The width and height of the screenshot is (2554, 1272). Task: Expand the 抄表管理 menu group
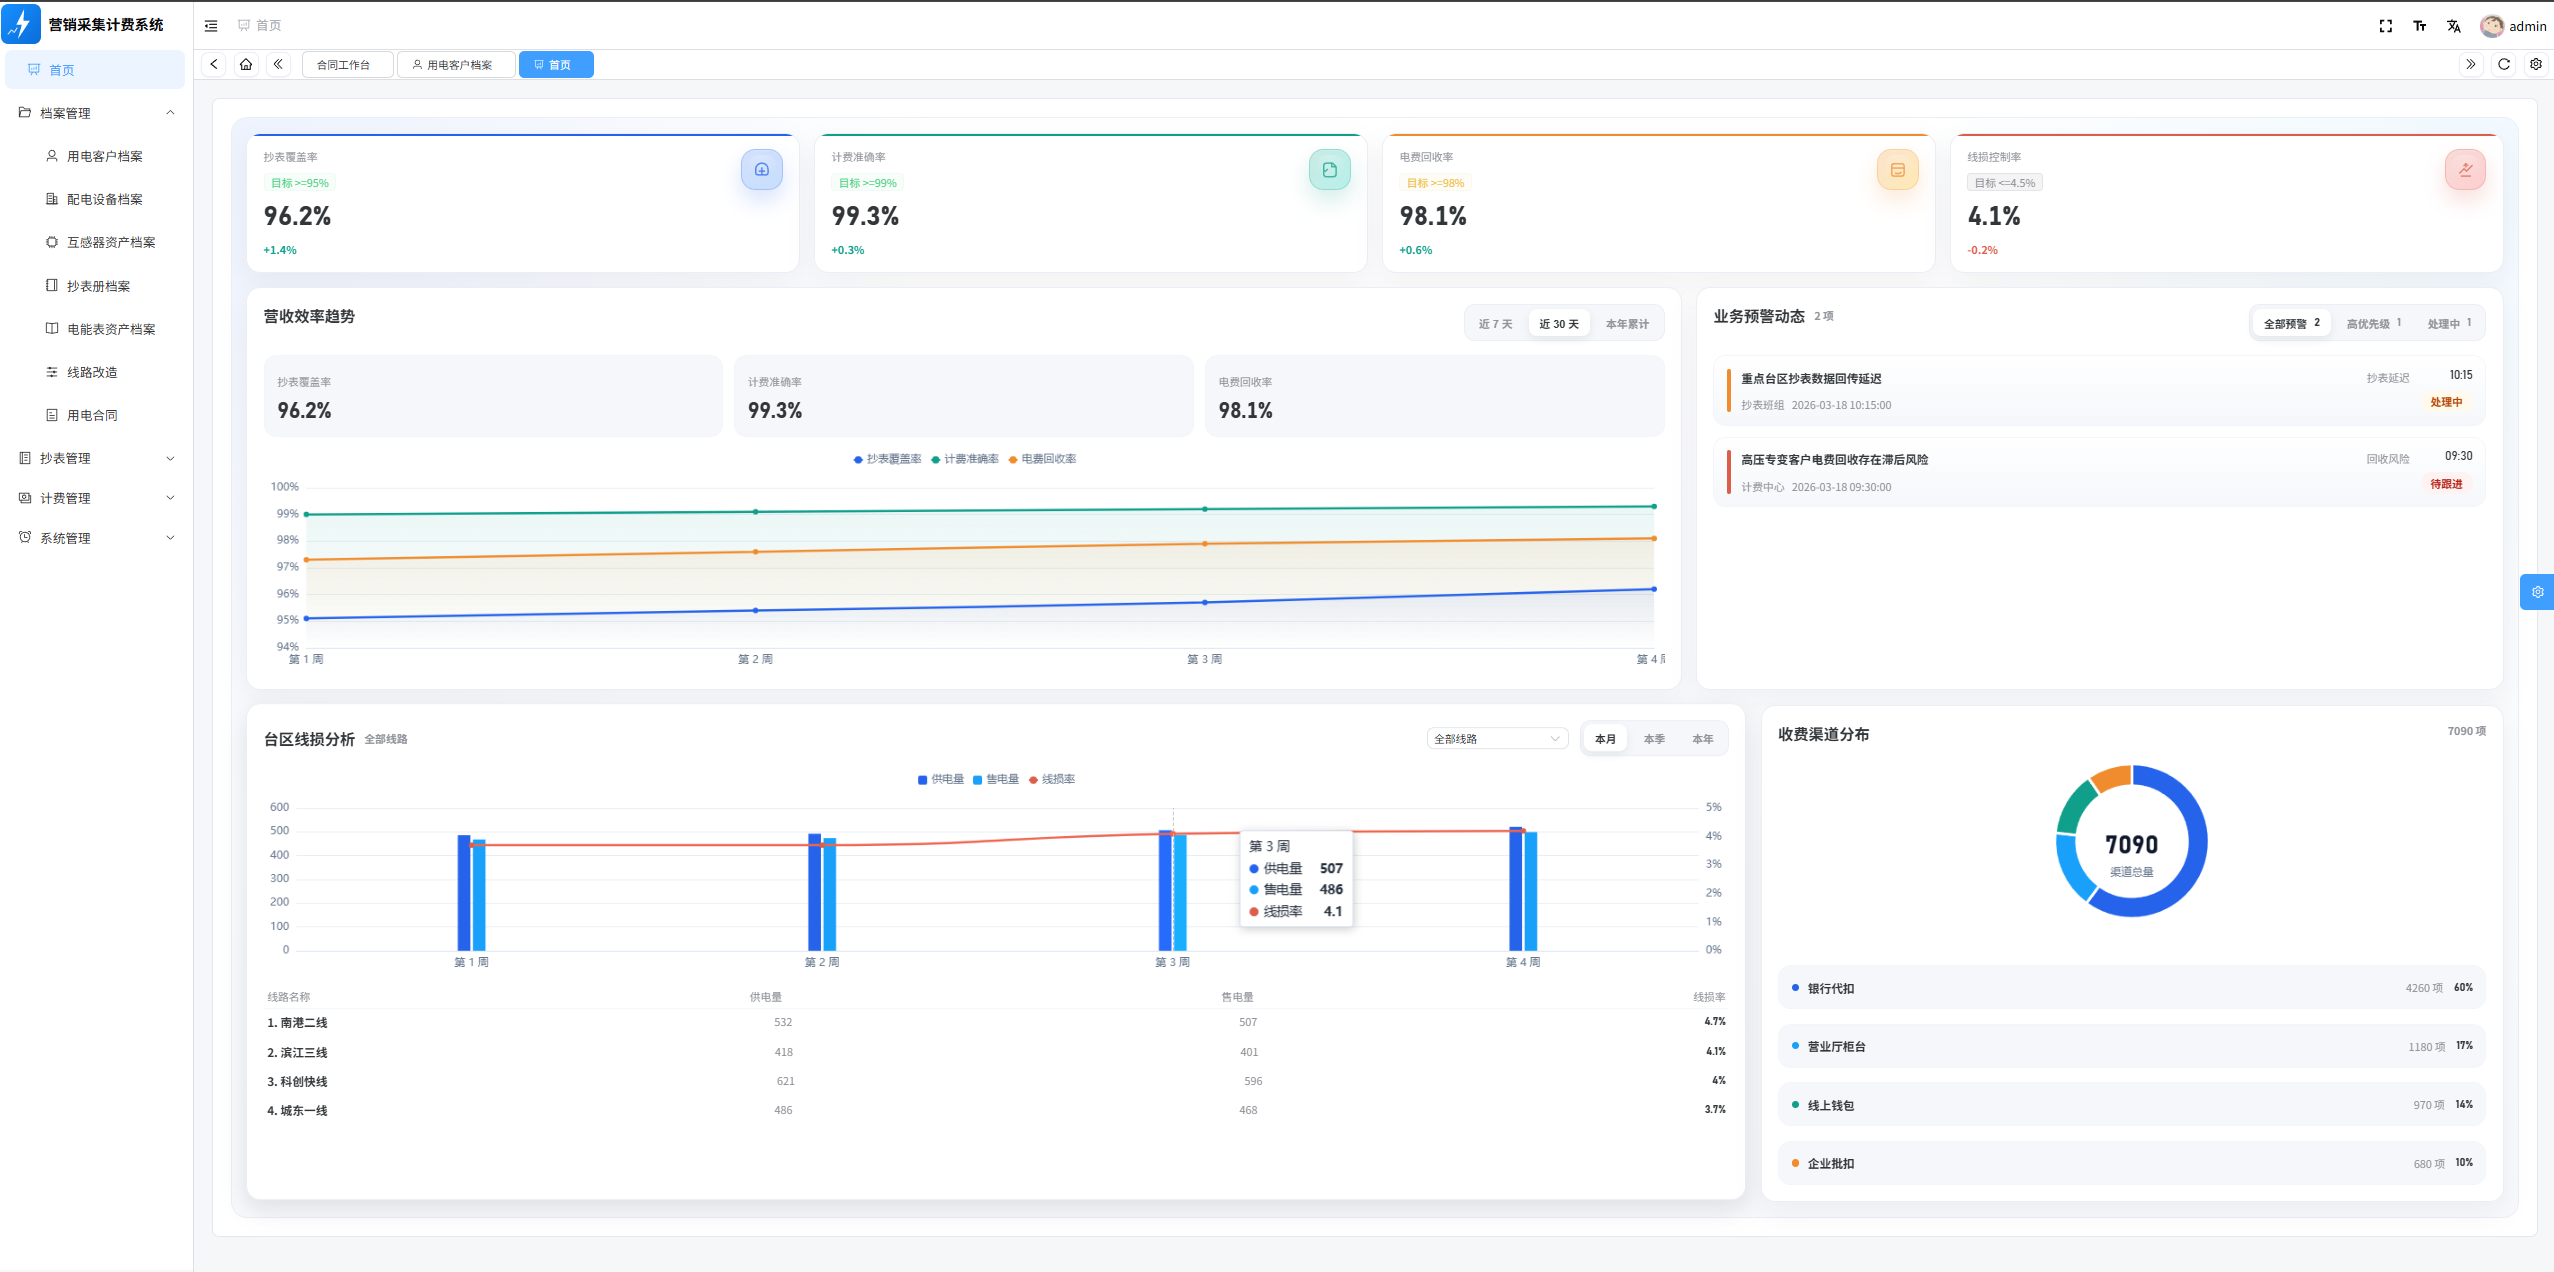(97, 458)
